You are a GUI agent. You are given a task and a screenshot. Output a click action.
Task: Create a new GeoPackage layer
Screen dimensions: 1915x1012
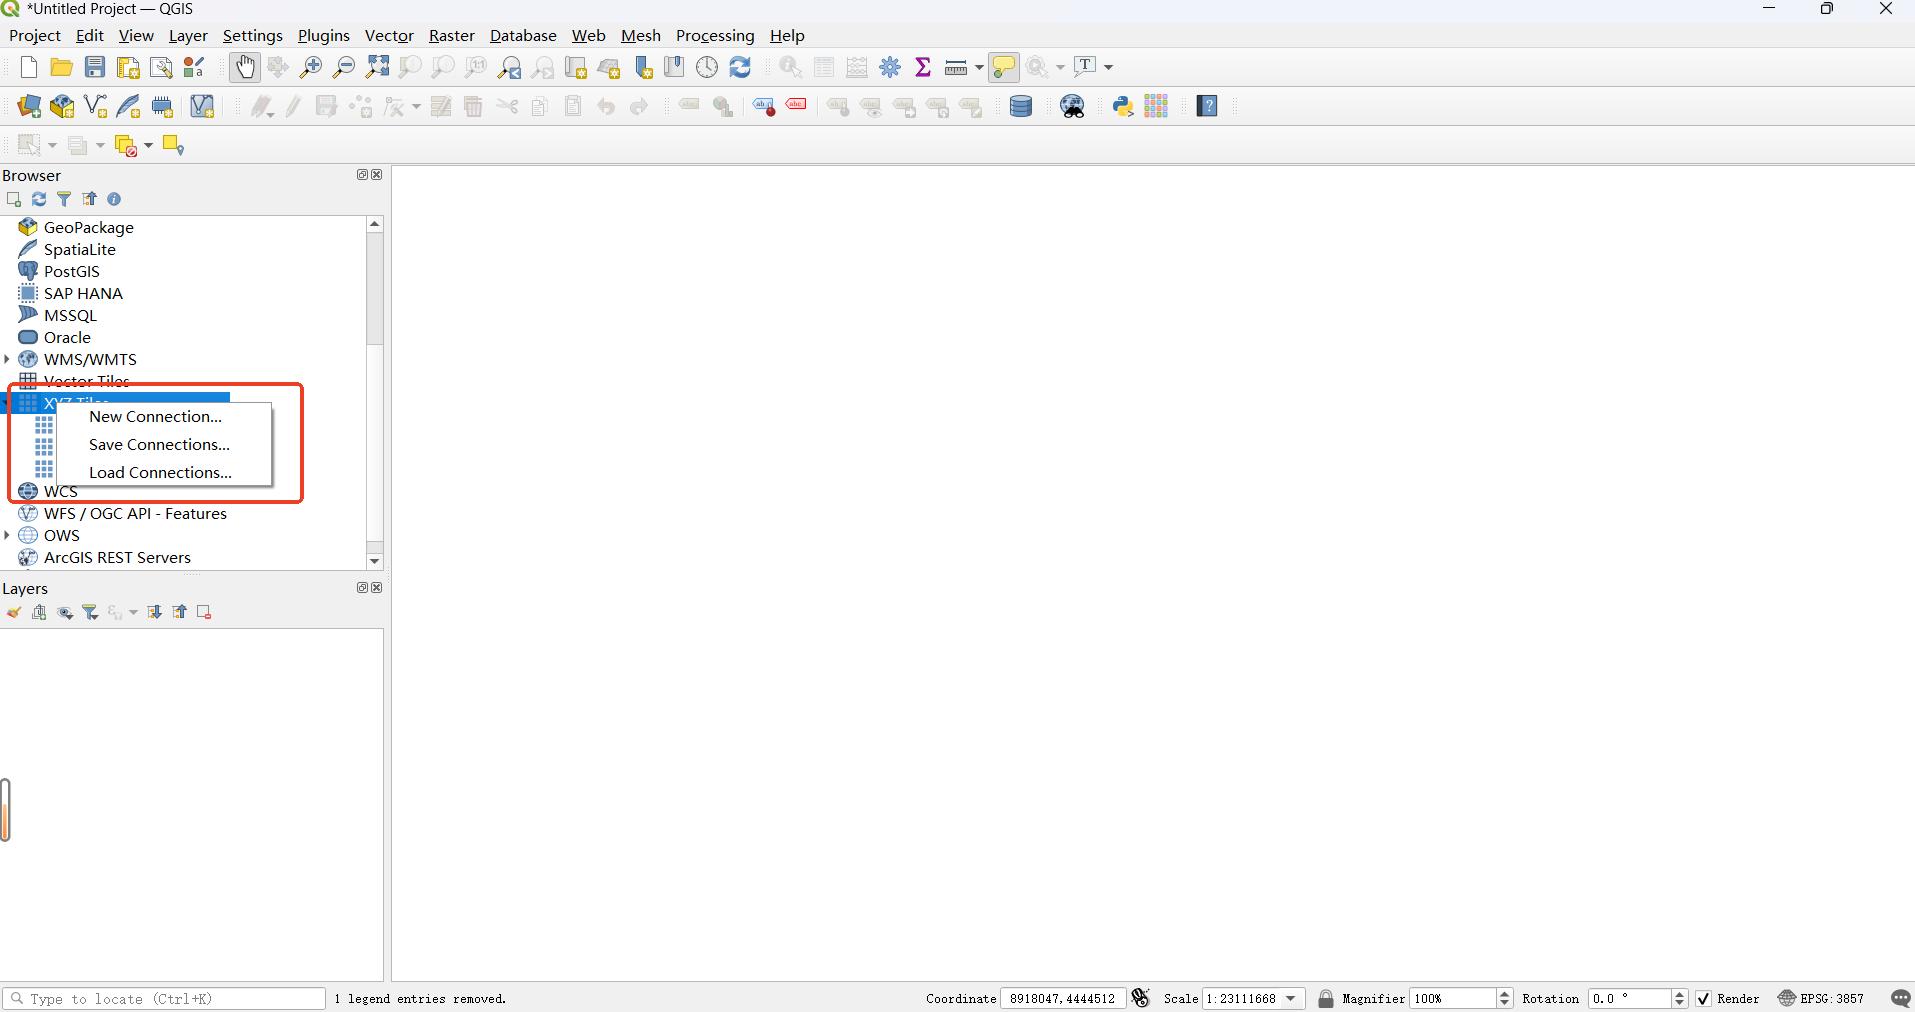[x=62, y=106]
